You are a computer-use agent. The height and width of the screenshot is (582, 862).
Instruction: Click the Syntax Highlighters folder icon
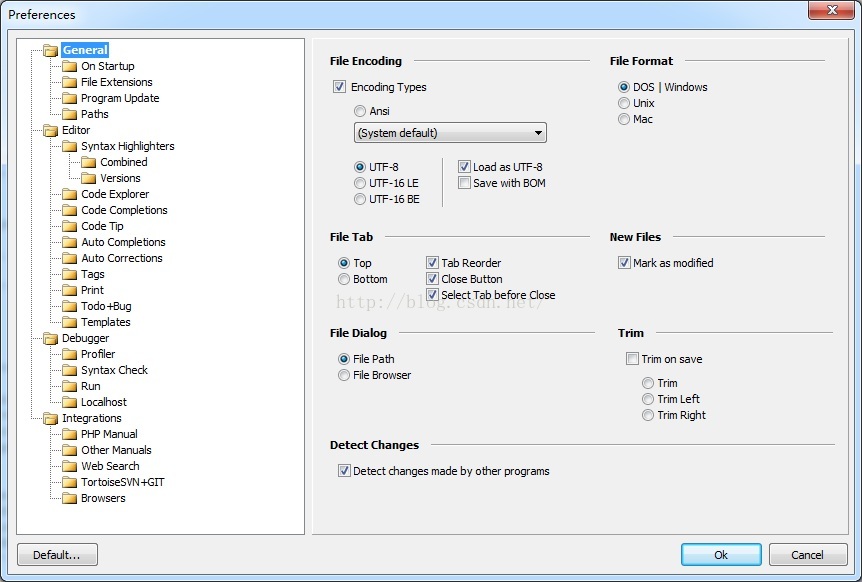point(69,146)
